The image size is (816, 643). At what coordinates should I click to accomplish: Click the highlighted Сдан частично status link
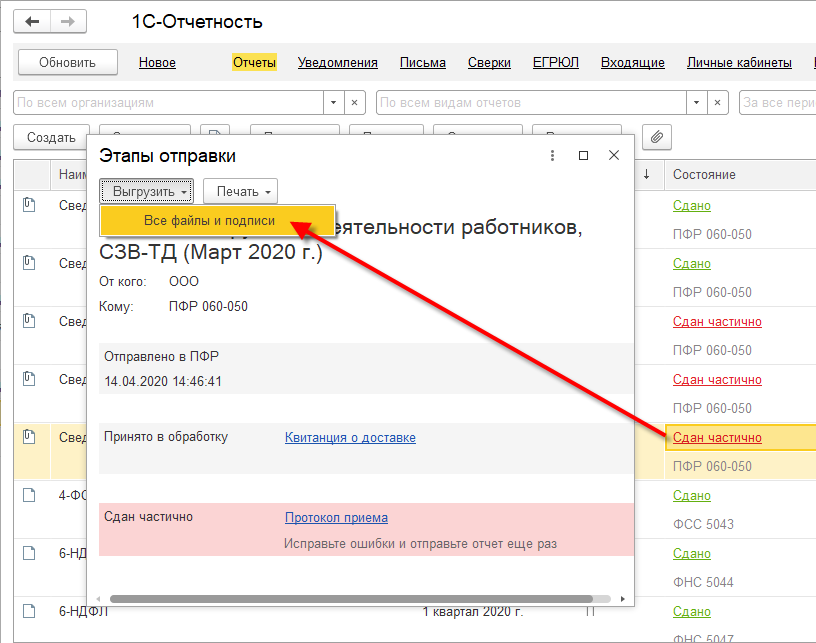[x=717, y=438]
